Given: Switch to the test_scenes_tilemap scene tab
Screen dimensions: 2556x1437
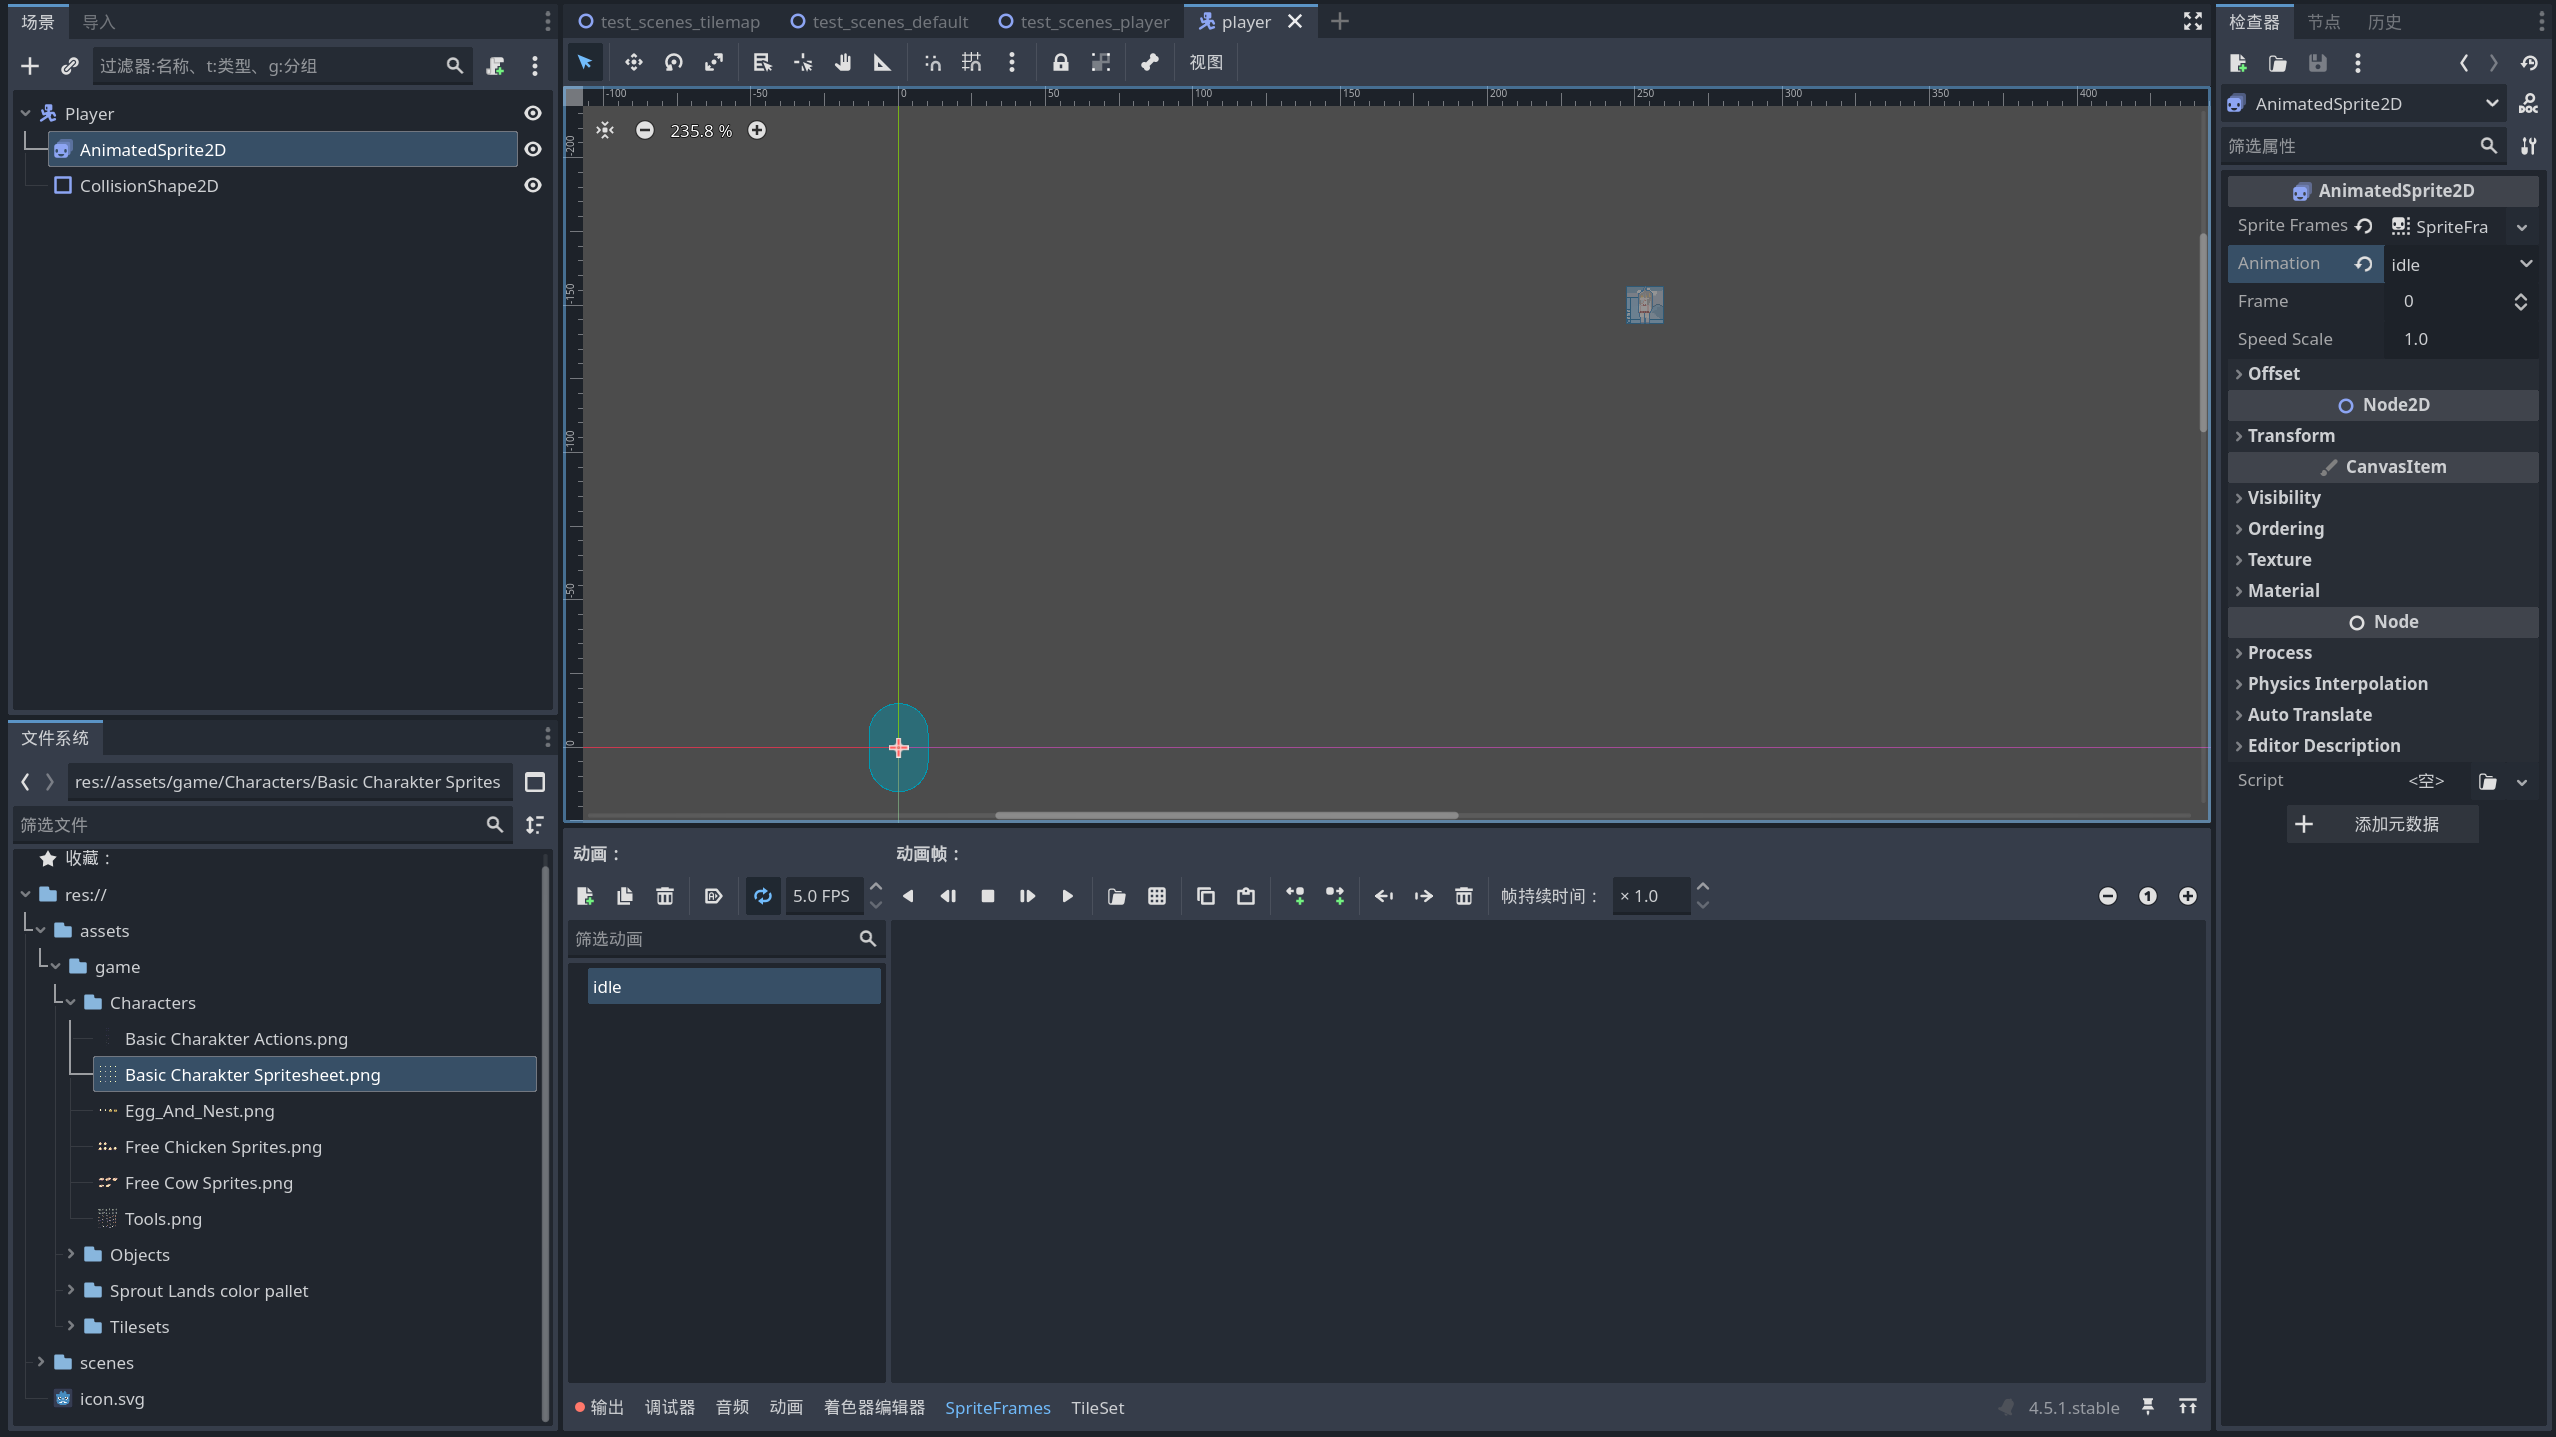Looking at the screenshot, I should (x=679, y=22).
